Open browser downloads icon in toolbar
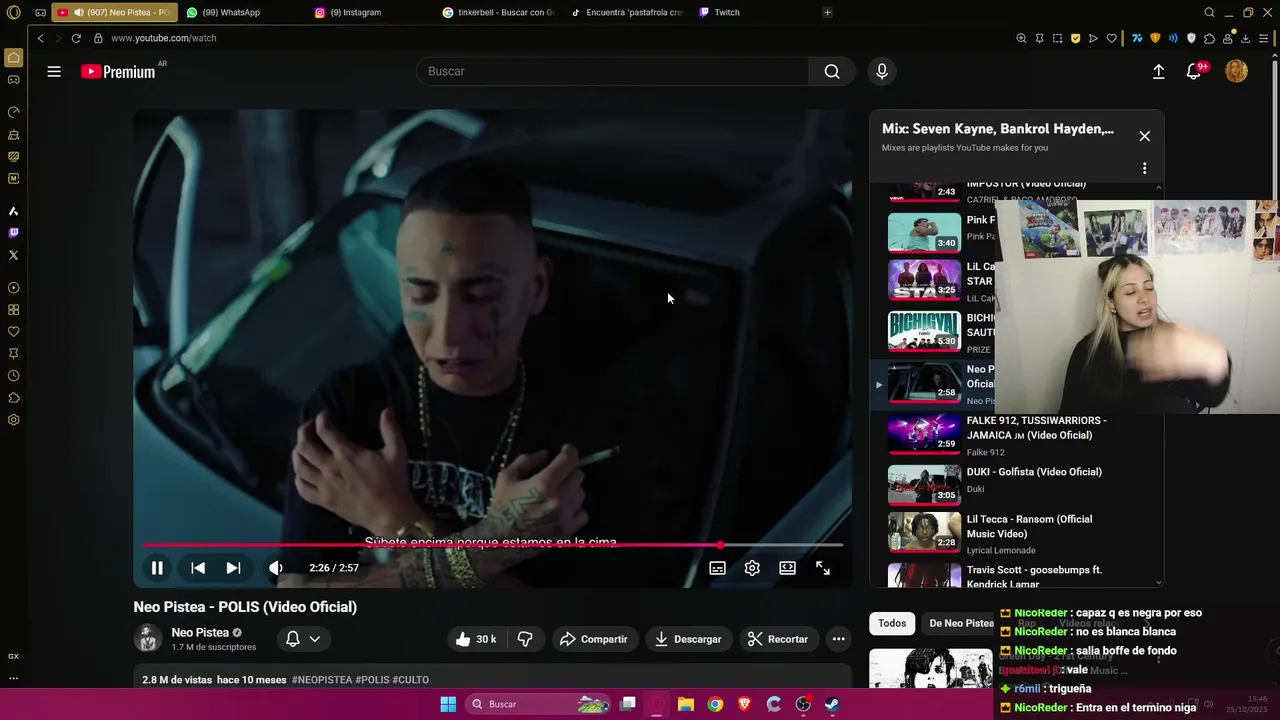 (x=1245, y=38)
